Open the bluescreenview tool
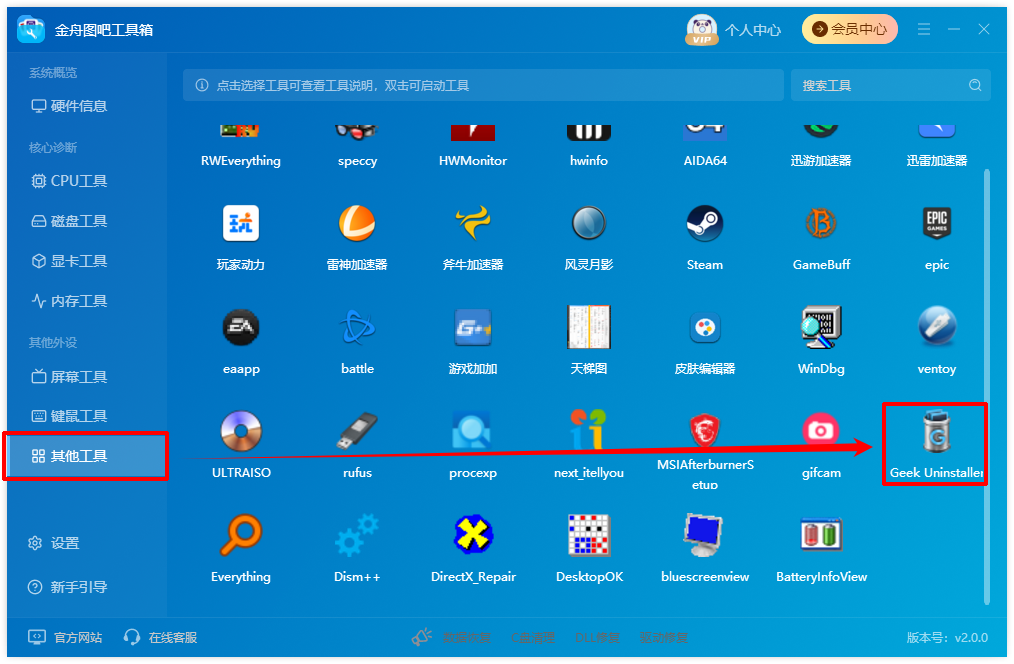Viewport: 1014px width, 664px height. pyautogui.click(x=705, y=535)
